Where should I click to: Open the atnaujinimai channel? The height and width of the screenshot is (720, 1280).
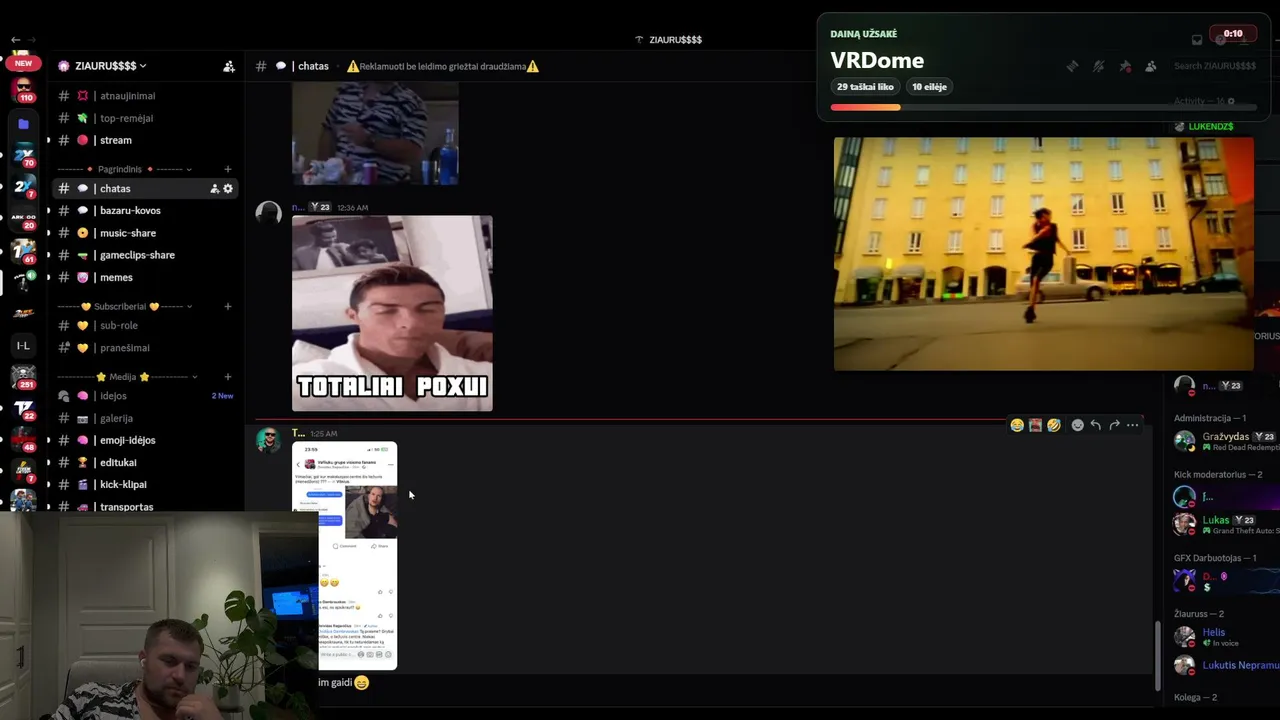(x=127, y=96)
